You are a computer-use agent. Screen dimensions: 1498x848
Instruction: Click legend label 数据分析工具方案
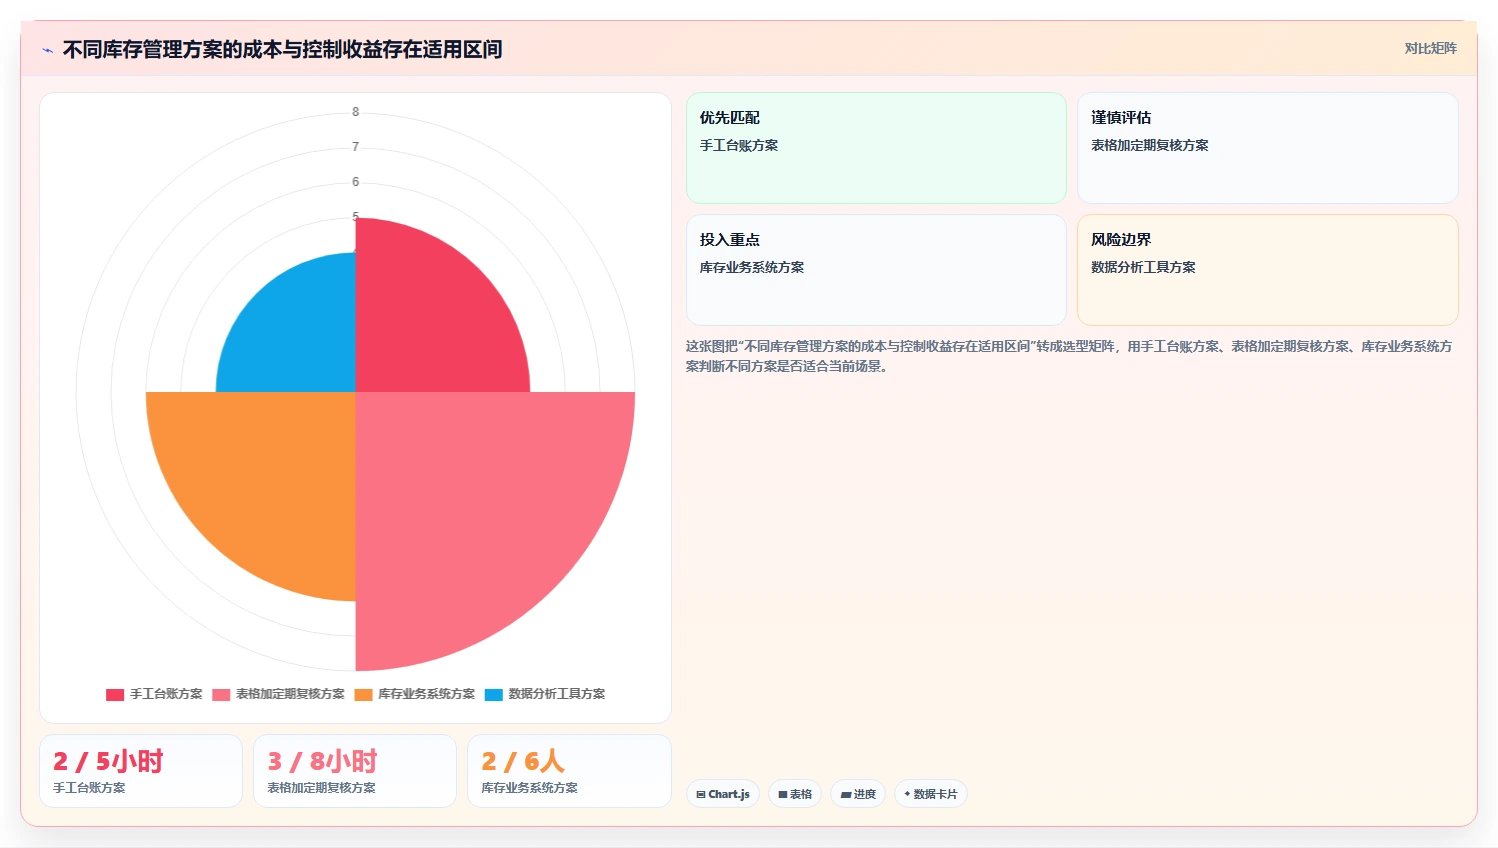[557, 694]
